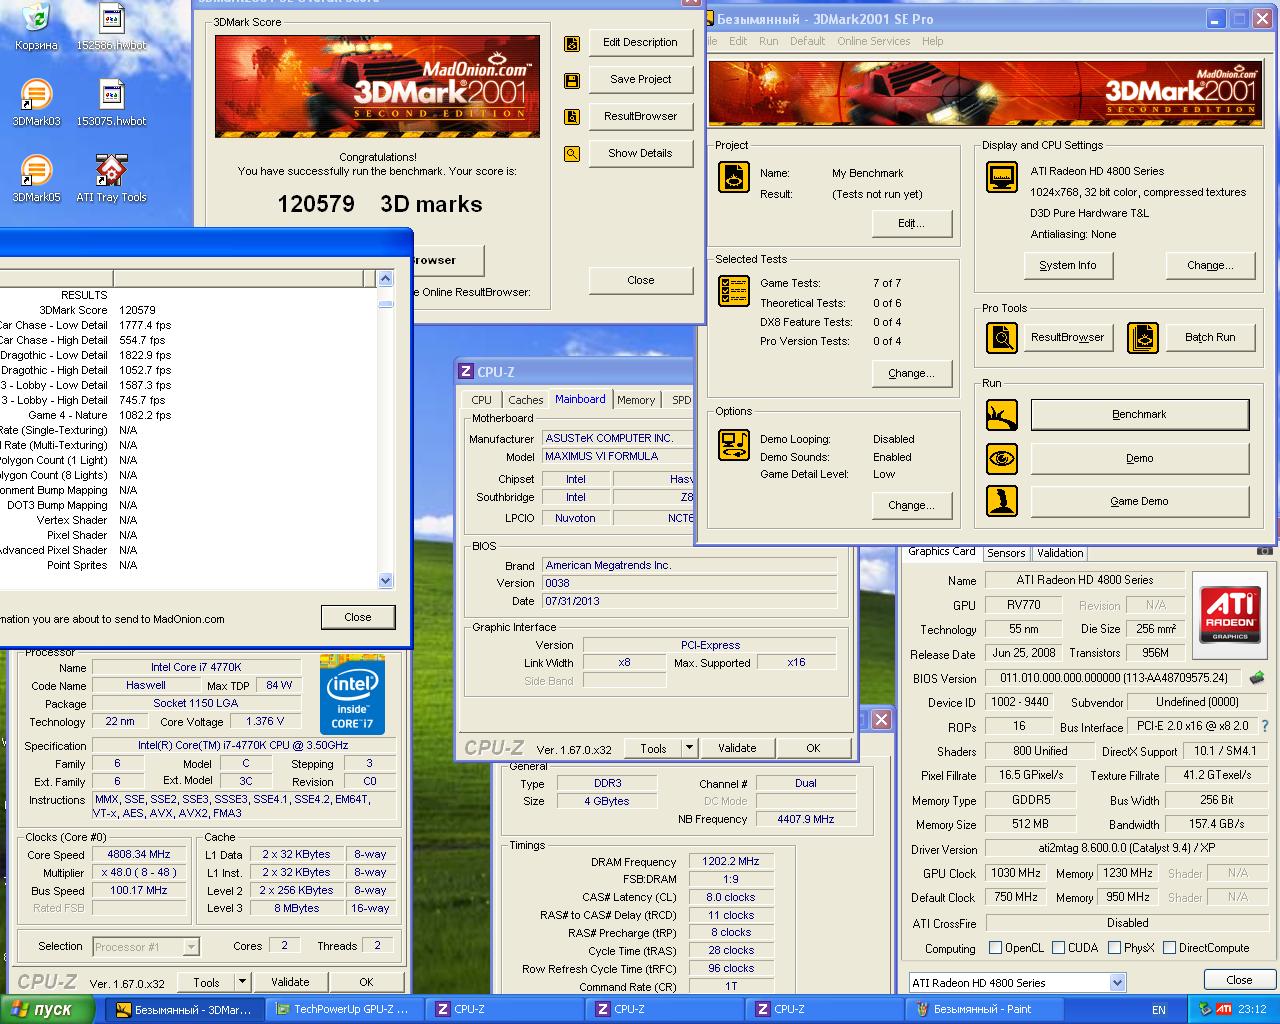The height and width of the screenshot is (1024, 1280).
Task: Switch to the Paint taskbar item
Action: pyautogui.click(x=985, y=1010)
